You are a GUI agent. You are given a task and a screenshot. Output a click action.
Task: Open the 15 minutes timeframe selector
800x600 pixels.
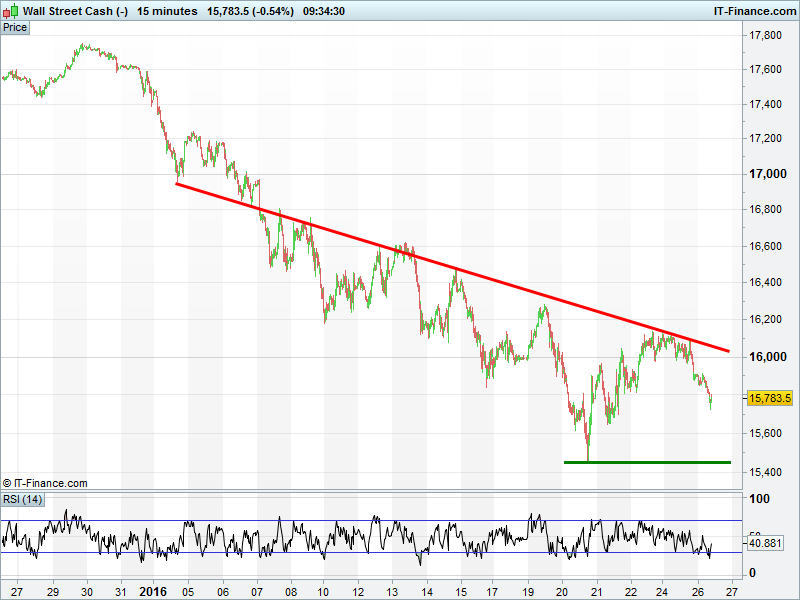[167, 11]
